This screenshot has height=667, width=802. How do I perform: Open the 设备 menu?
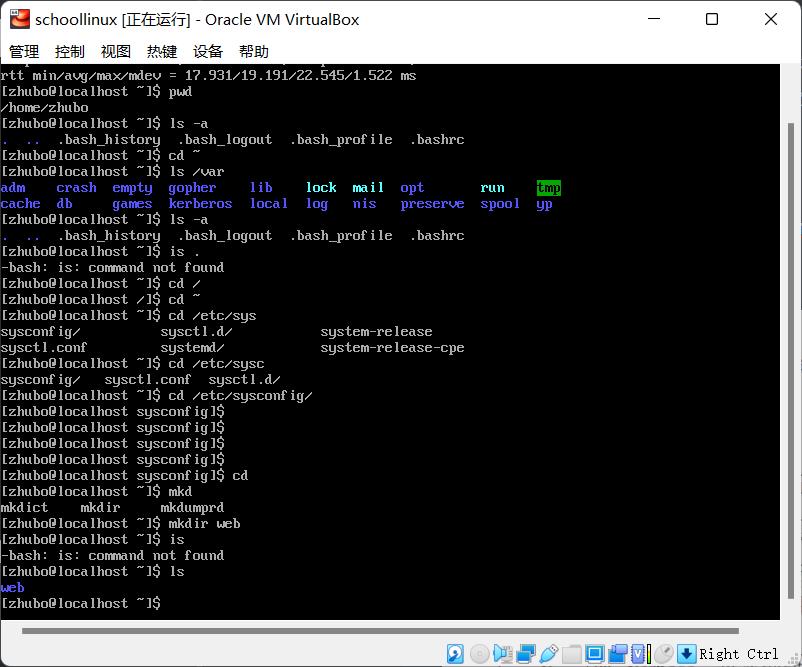pyautogui.click(x=208, y=51)
